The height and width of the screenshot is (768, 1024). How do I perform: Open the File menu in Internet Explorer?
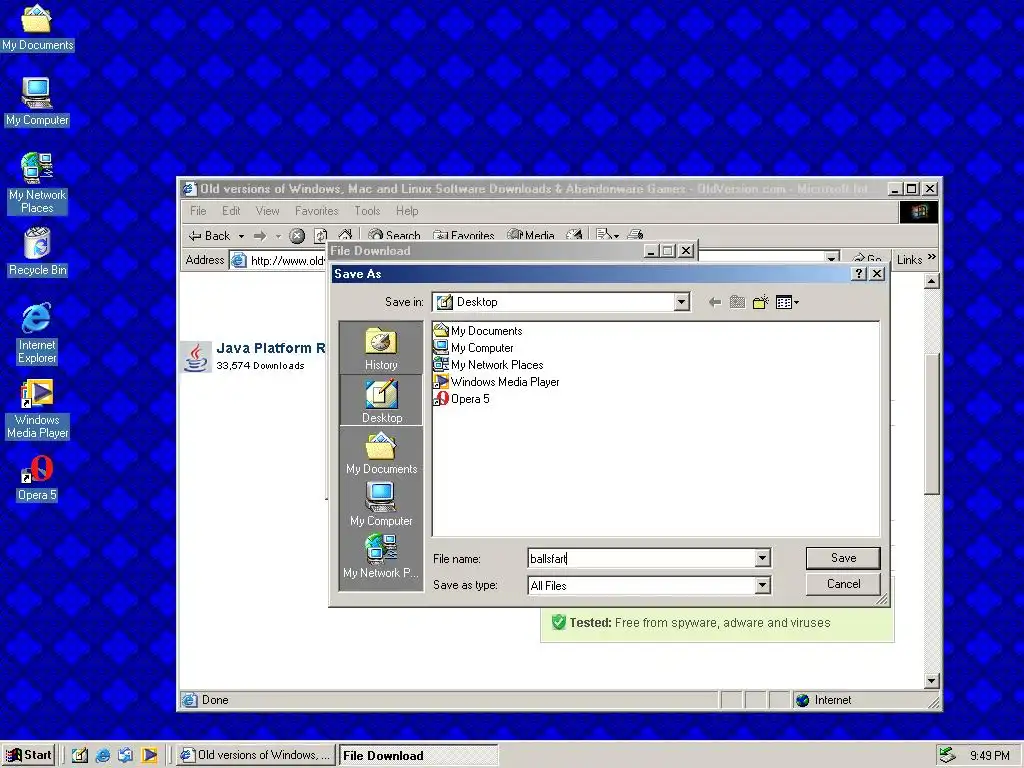(198, 211)
